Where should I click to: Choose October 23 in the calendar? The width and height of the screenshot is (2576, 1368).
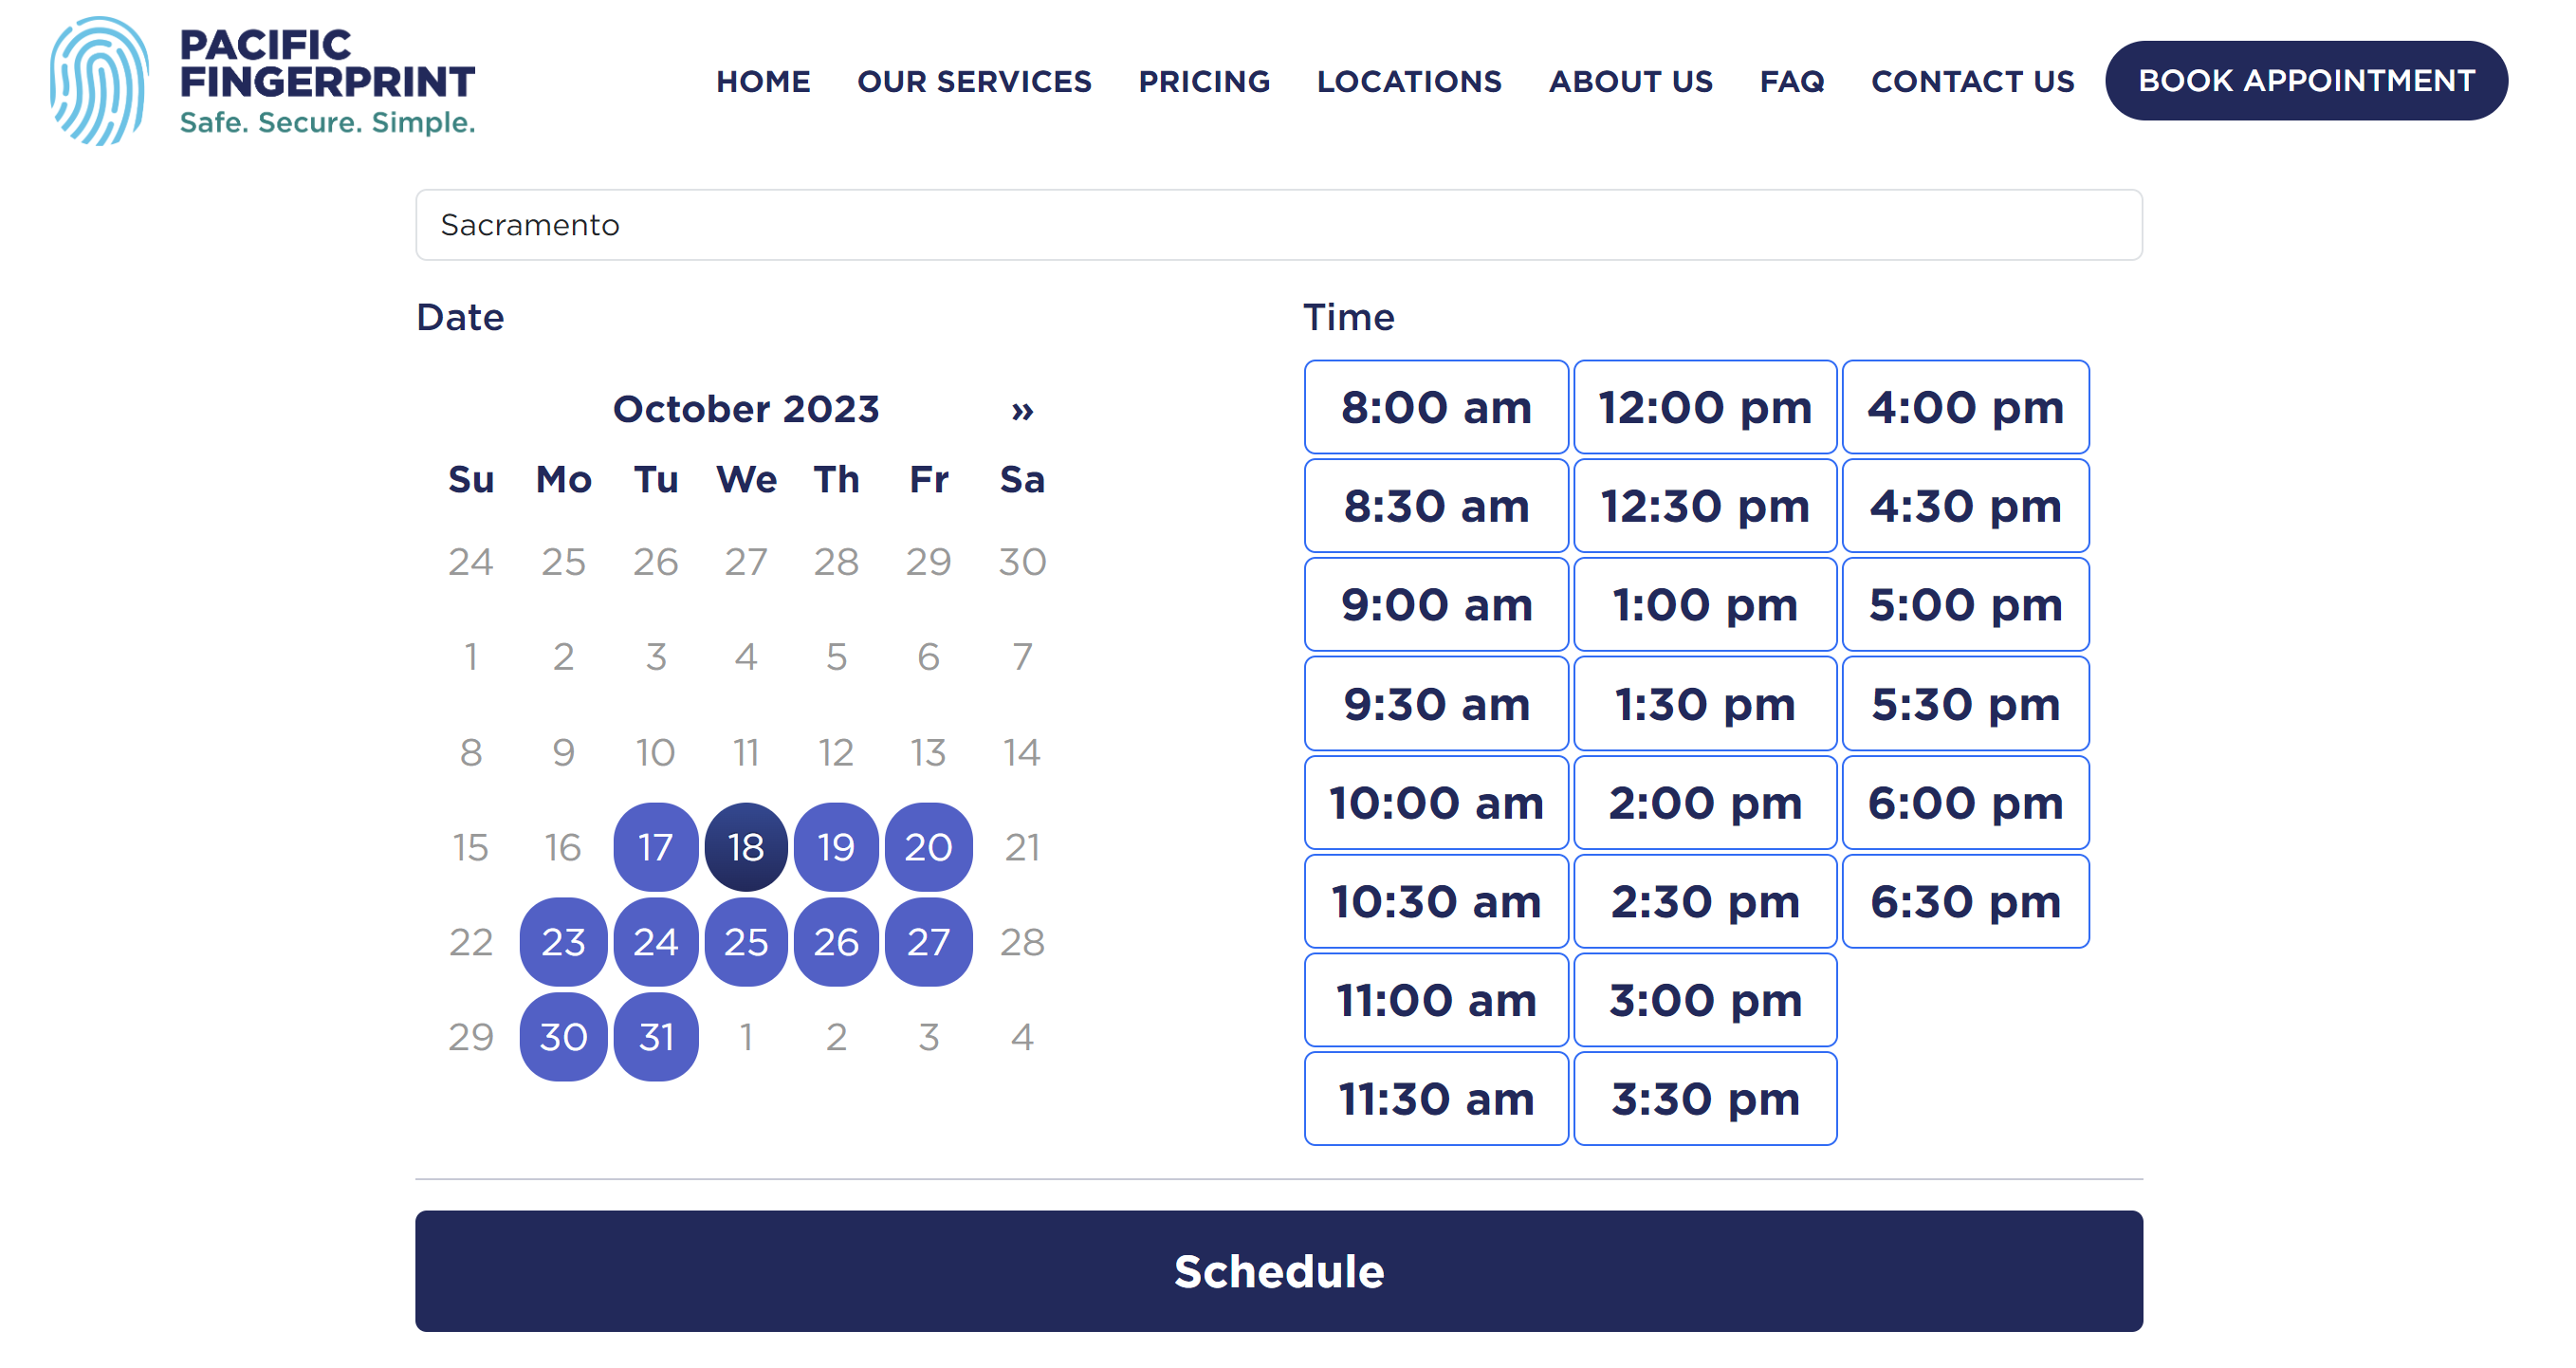point(563,942)
